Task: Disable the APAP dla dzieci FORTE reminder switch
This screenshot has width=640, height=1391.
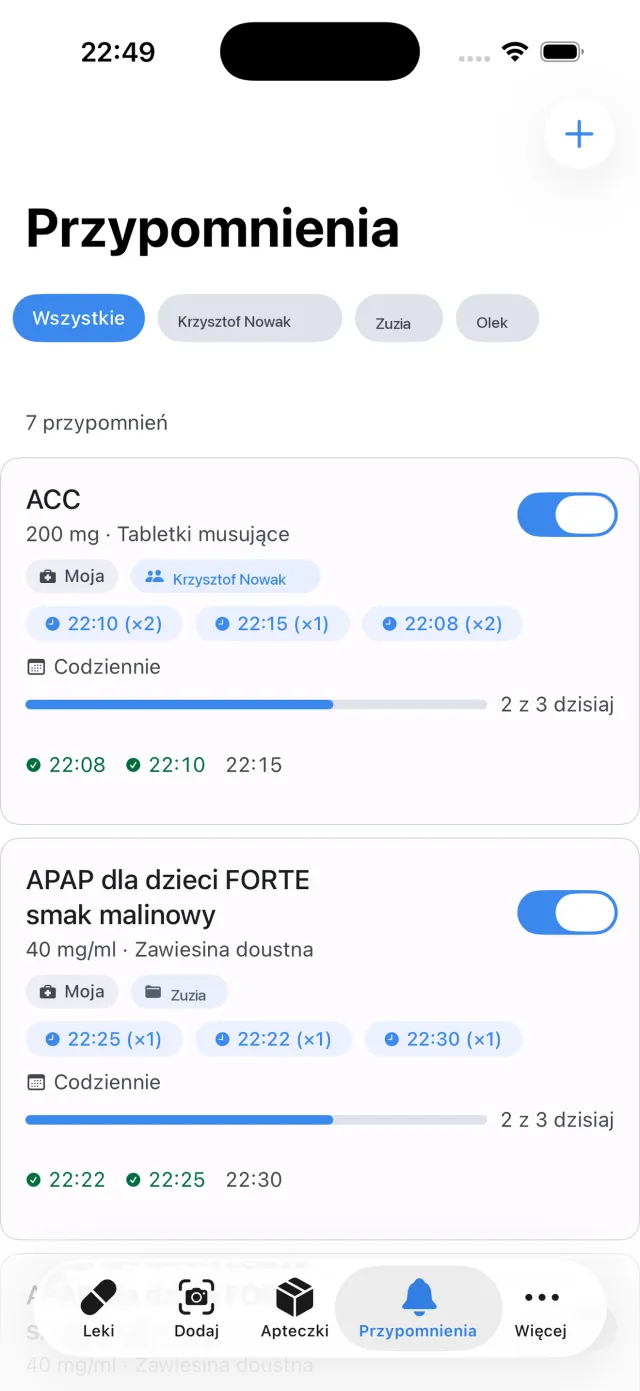Action: coord(567,913)
